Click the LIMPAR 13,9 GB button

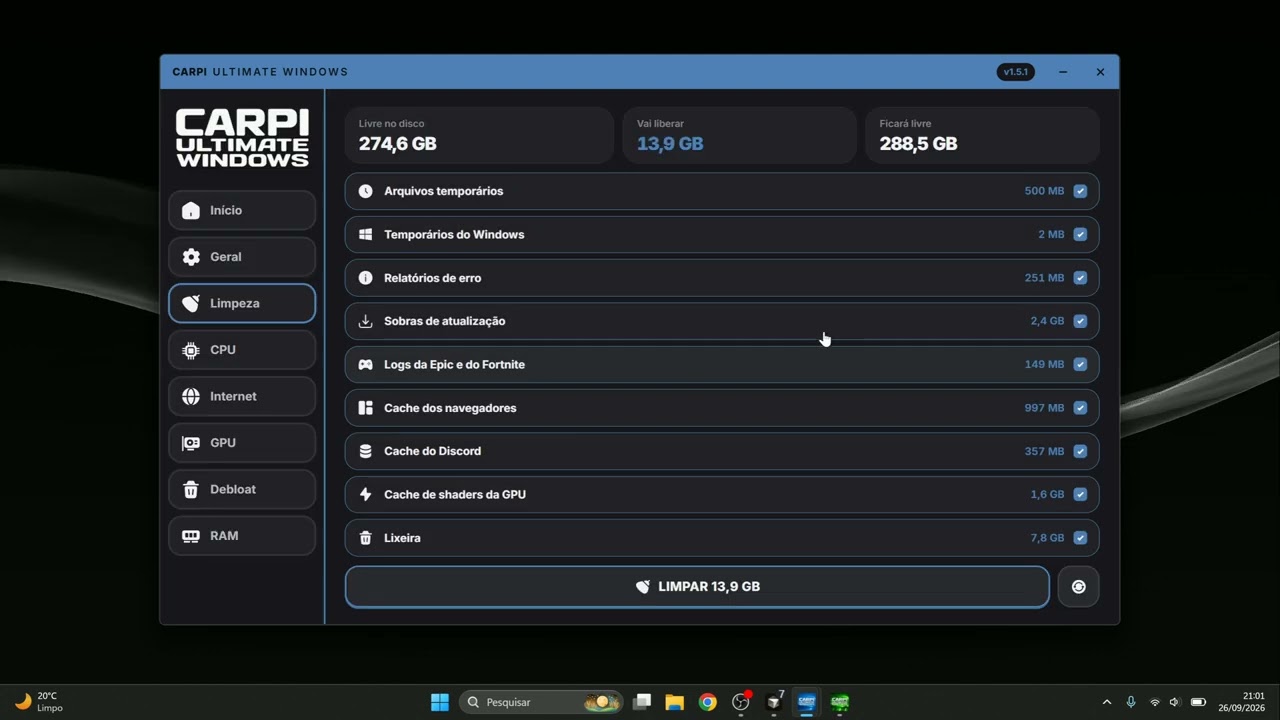point(697,587)
